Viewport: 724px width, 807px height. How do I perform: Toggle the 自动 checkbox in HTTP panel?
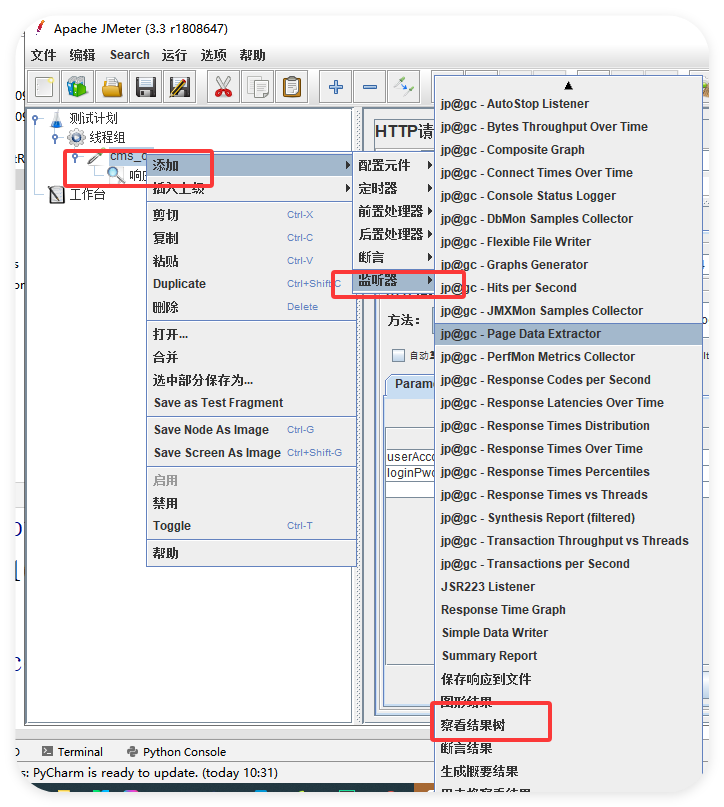(x=398, y=355)
